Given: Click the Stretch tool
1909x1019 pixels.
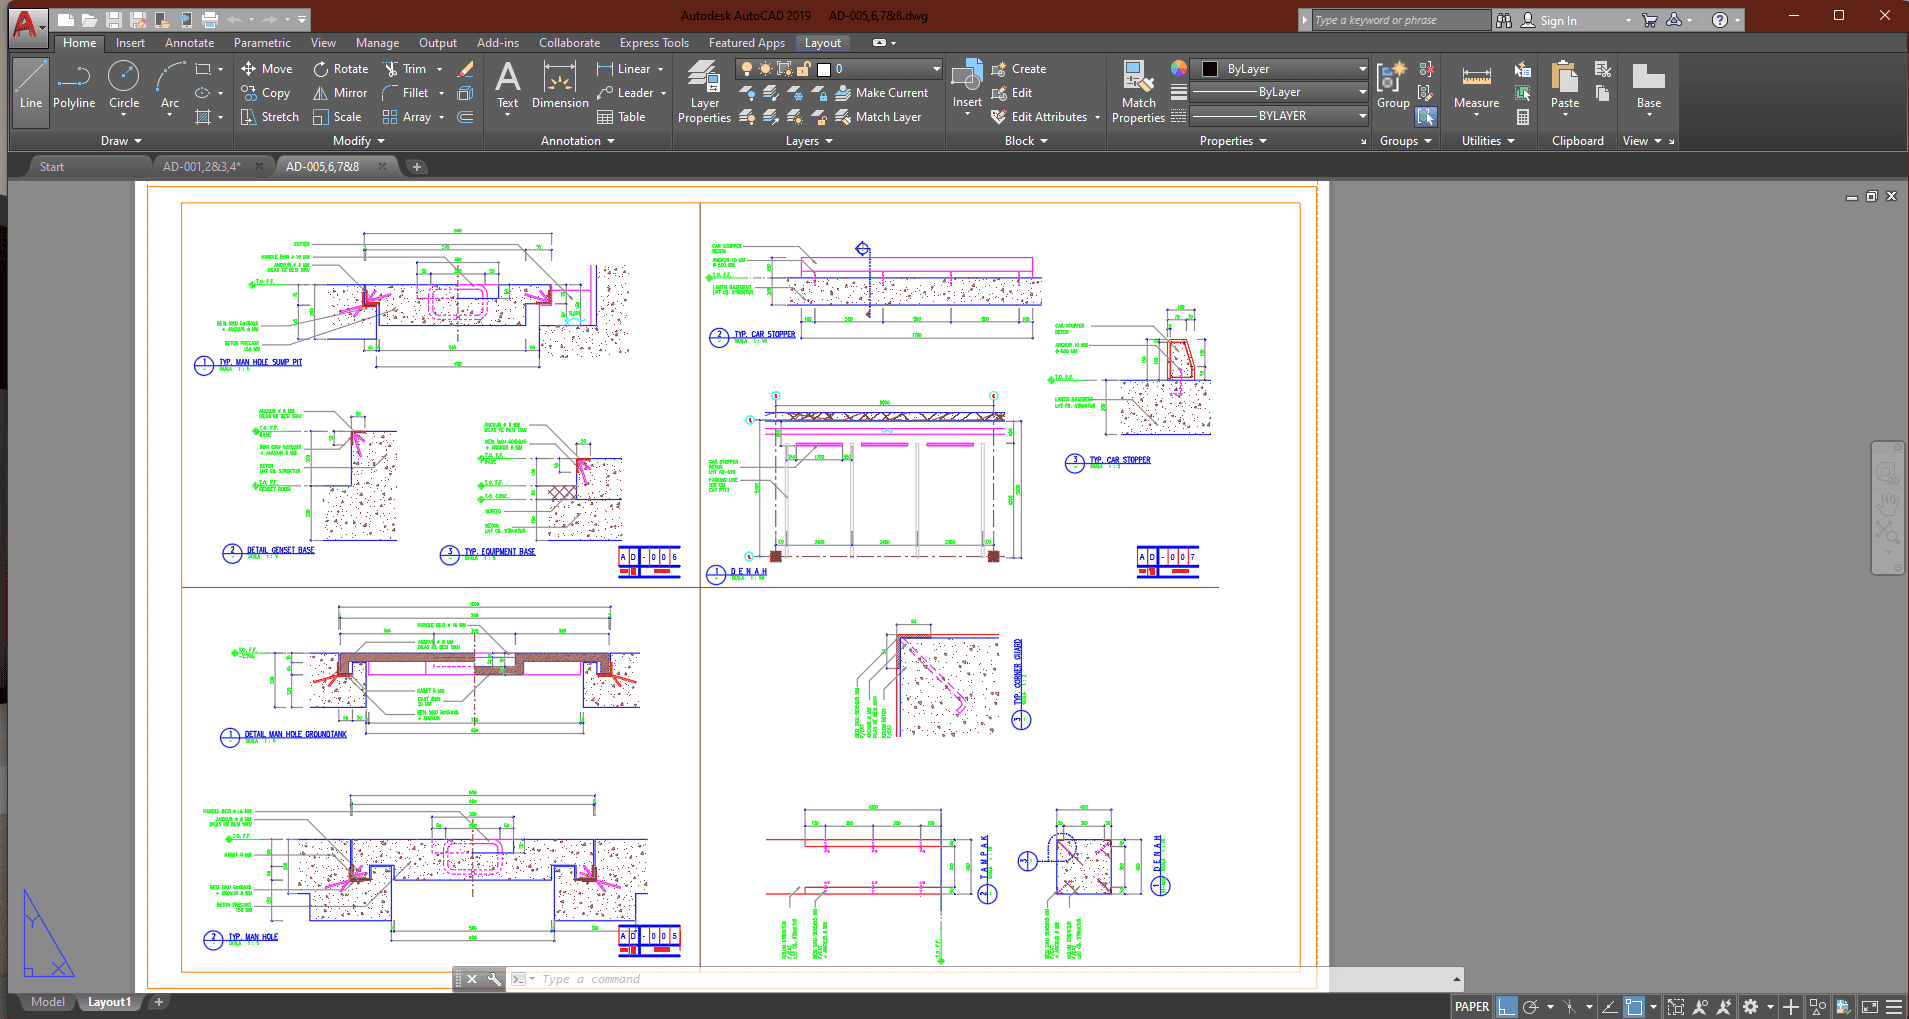Looking at the screenshot, I should coord(269,117).
